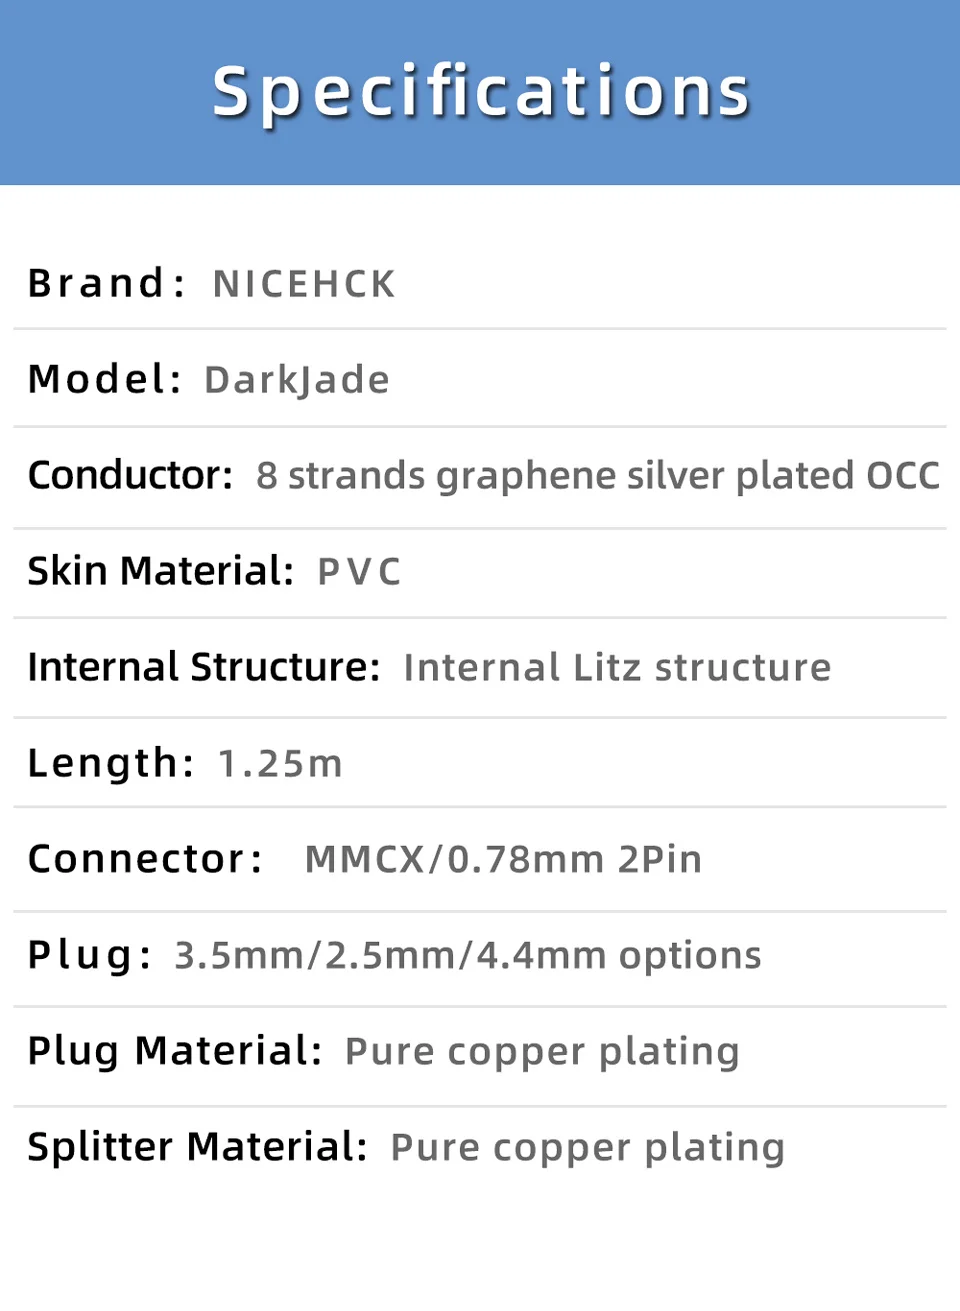This screenshot has height=1311, width=960.
Task: Click the Specifications header title
Action: (481, 94)
